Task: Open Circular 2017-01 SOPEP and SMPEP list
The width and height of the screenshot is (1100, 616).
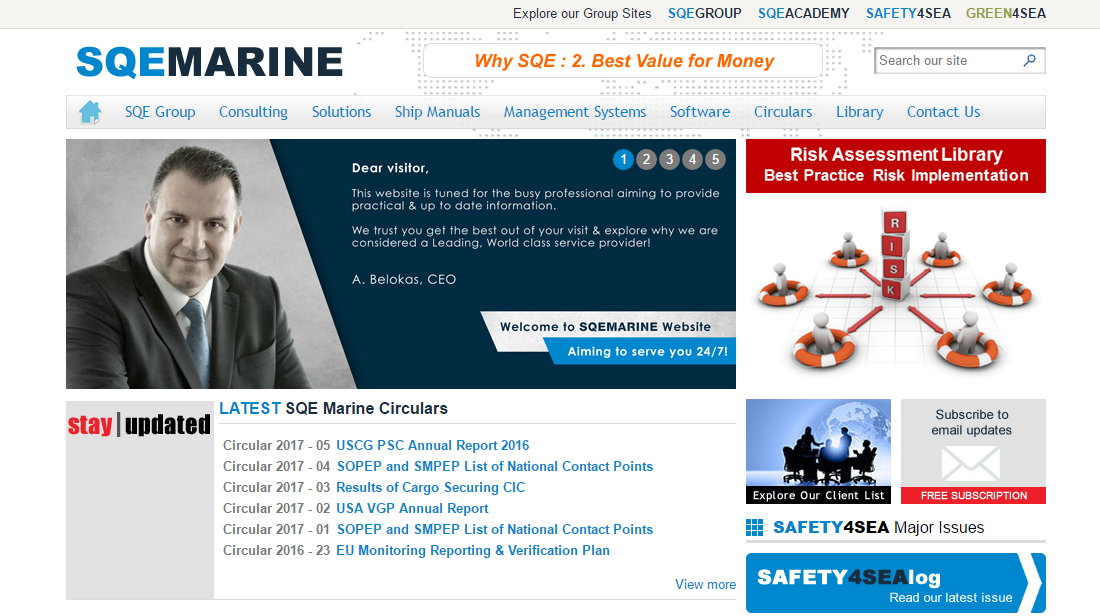Action: tap(495, 530)
